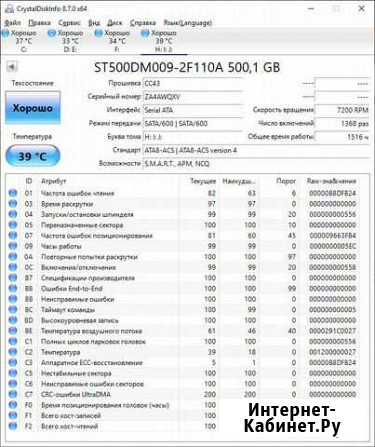Click the Raw-значения column header
This screenshot has height=447, width=375.
(331, 181)
